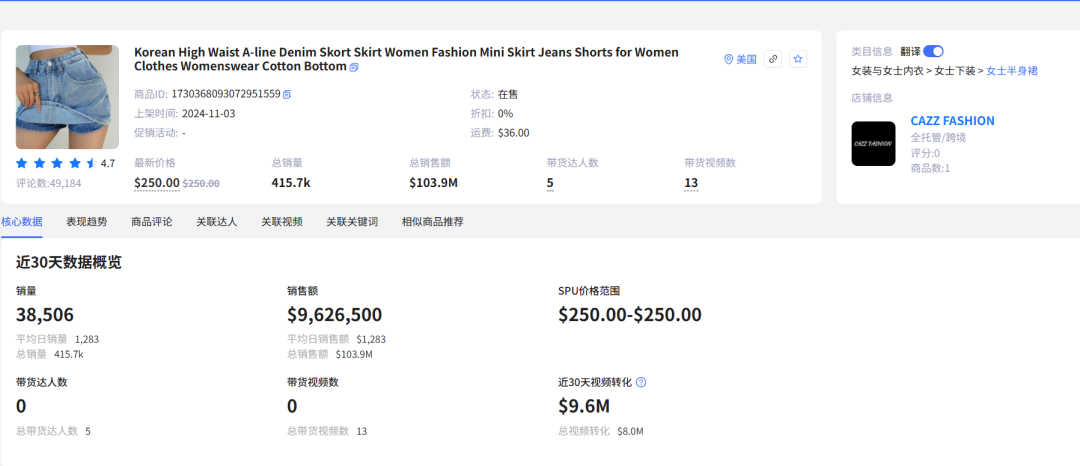Click the 总销售额 value $103.9M in header

[x=434, y=183]
